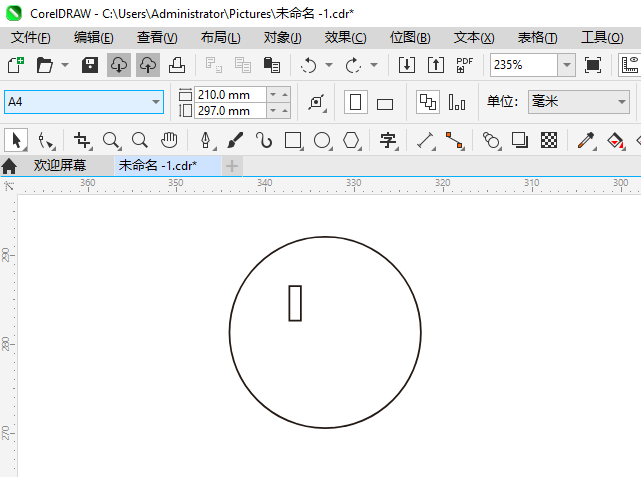641x477 pixels.
Task: Expand the Open recent dropdown arrow
Action: click(65, 65)
